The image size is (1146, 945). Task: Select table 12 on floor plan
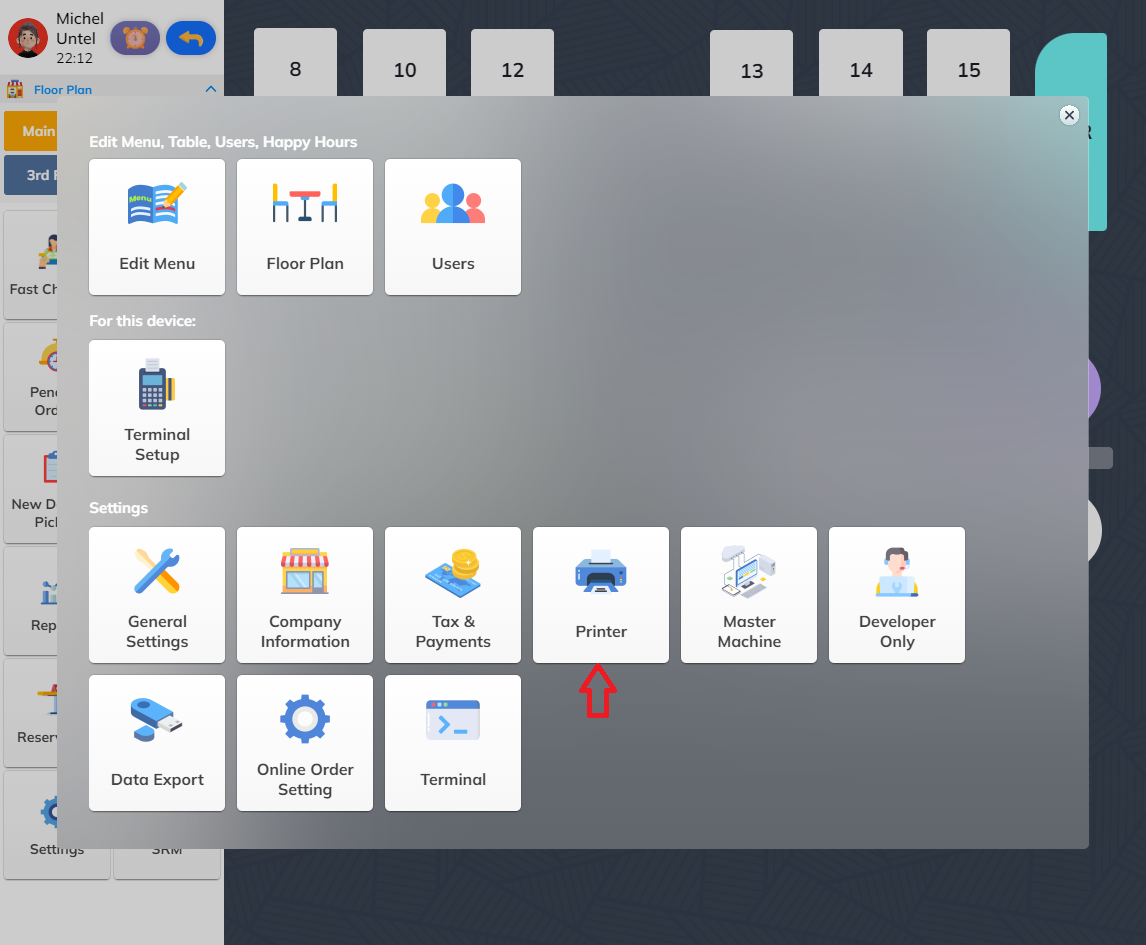coord(512,63)
